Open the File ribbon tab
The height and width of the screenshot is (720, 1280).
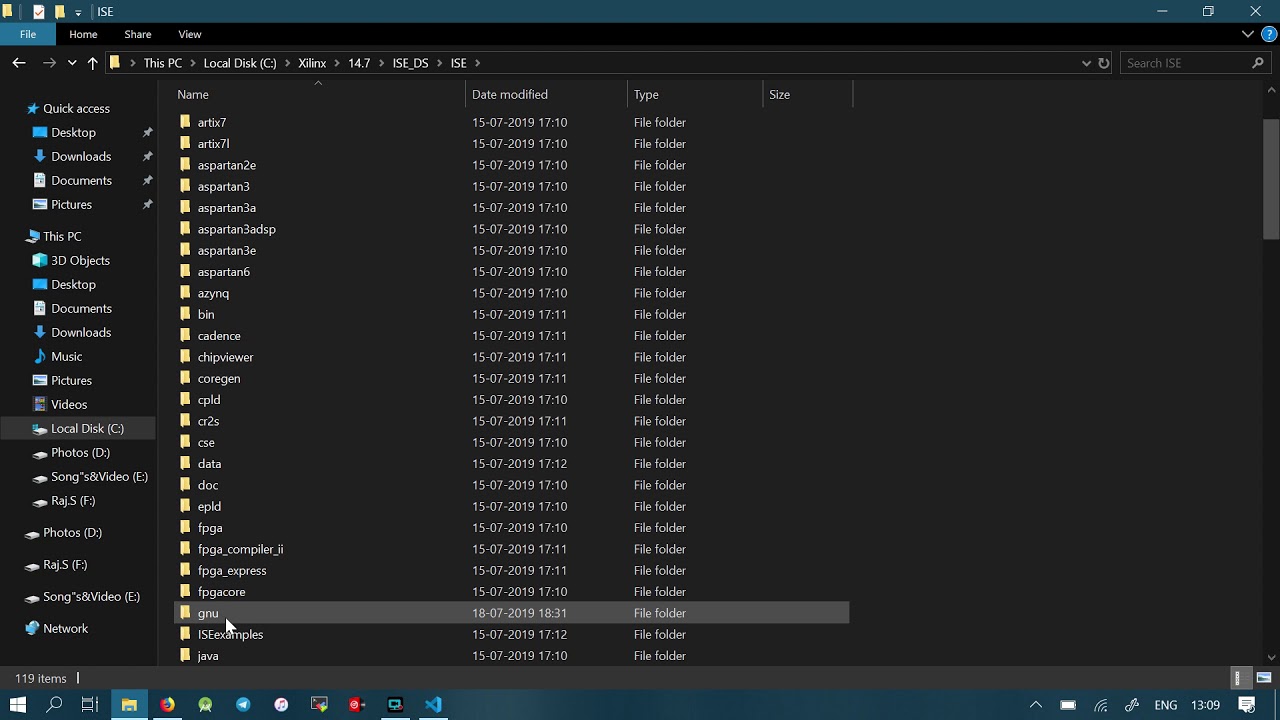28,34
